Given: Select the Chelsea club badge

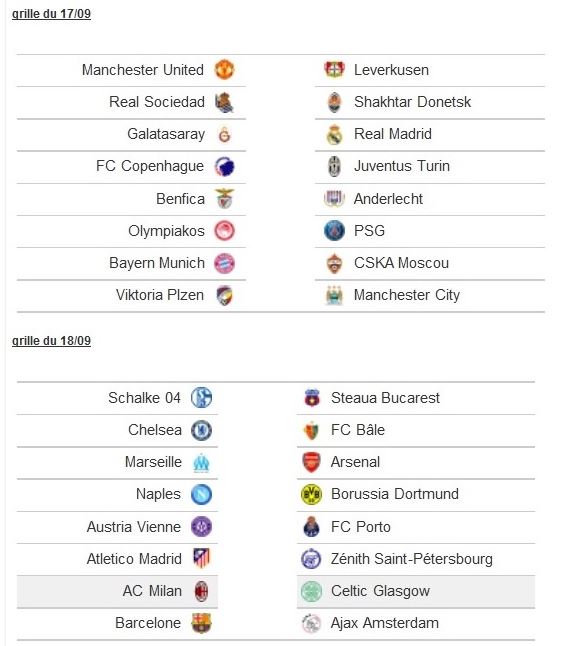Looking at the screenshot, I should click(x=201, y=431).
